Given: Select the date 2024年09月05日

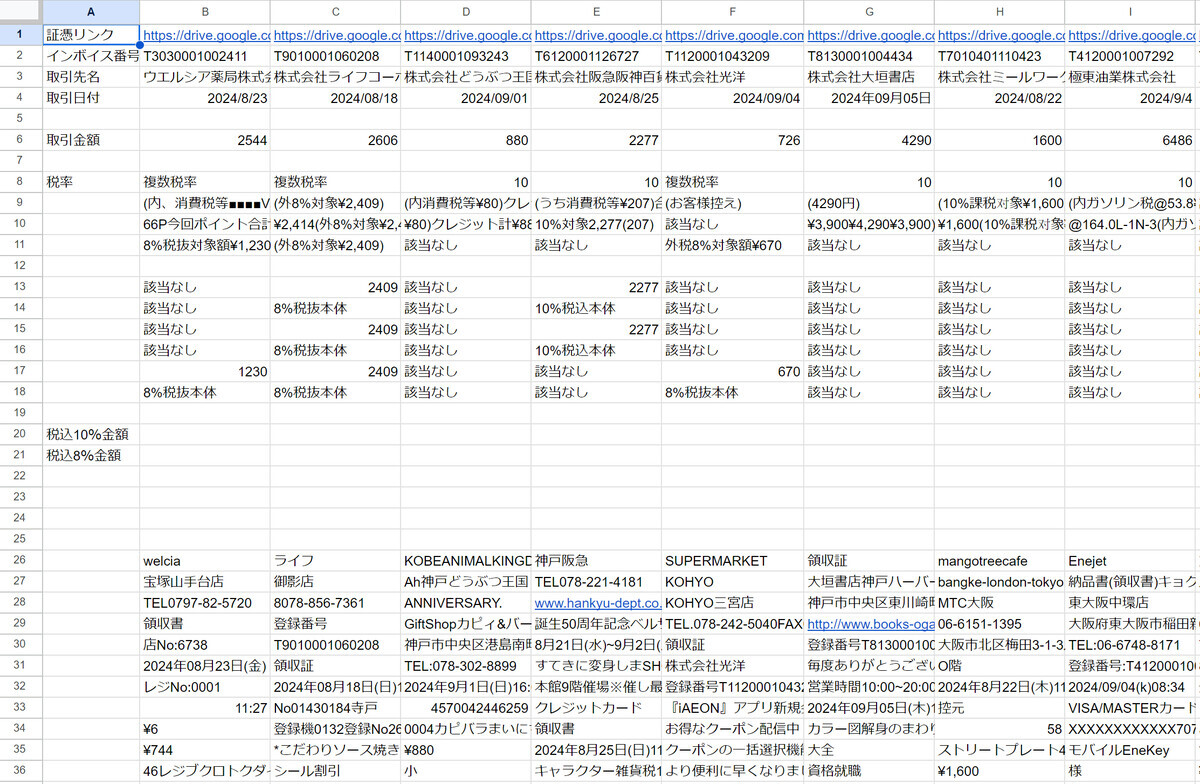Looking at the screenshot, I should pyautogui.click(x=870, y=98).
